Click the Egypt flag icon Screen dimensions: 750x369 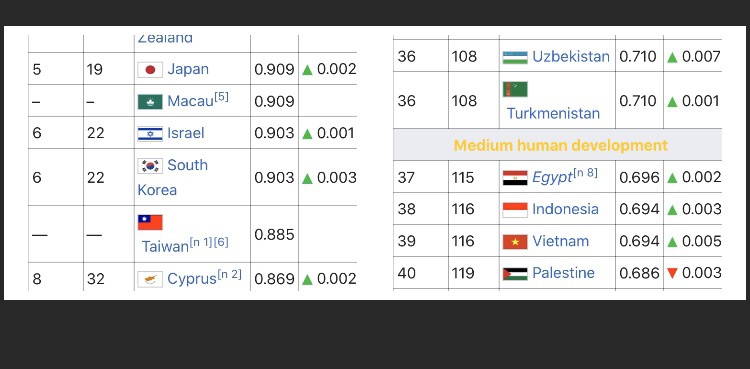coord(515,178)
